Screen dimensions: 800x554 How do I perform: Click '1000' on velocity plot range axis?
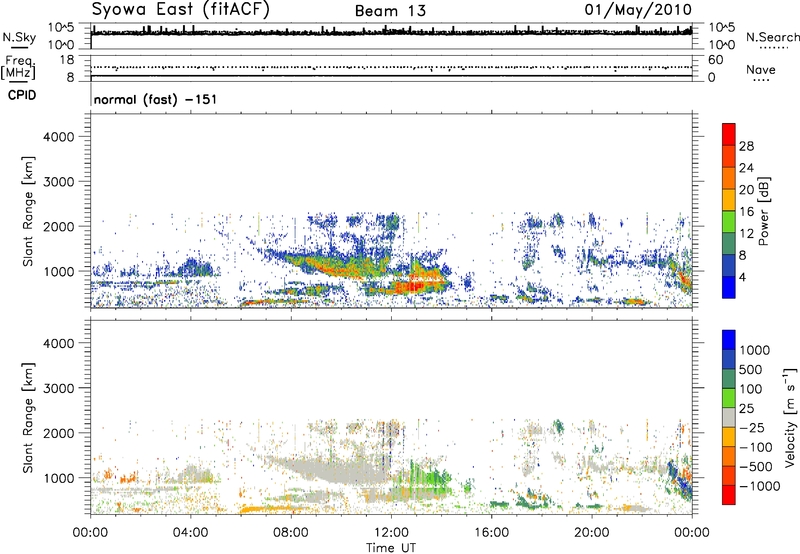[x=59, y=479]
